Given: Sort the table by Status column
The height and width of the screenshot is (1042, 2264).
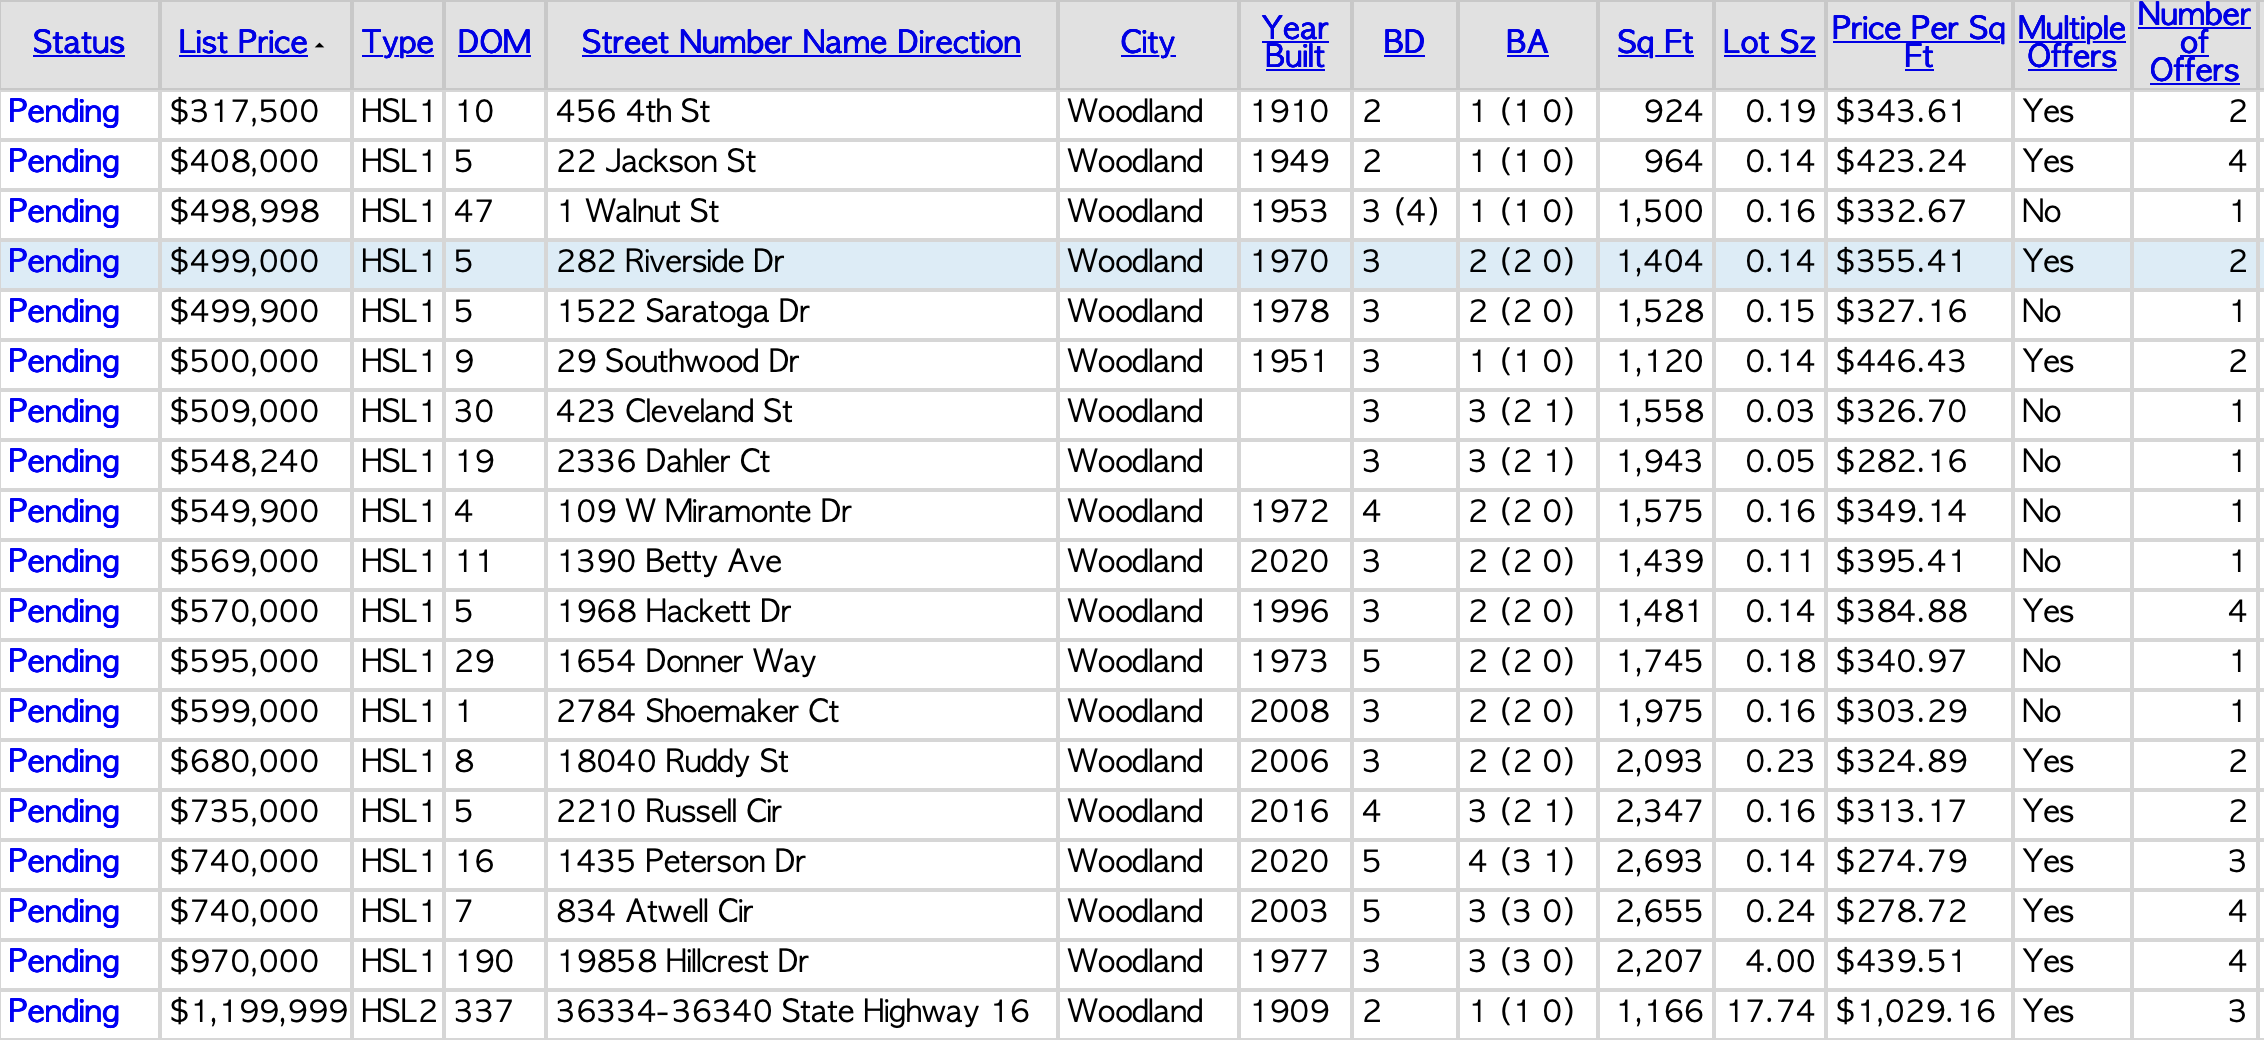Looking at the screenshot, I should tap(78, 43).
